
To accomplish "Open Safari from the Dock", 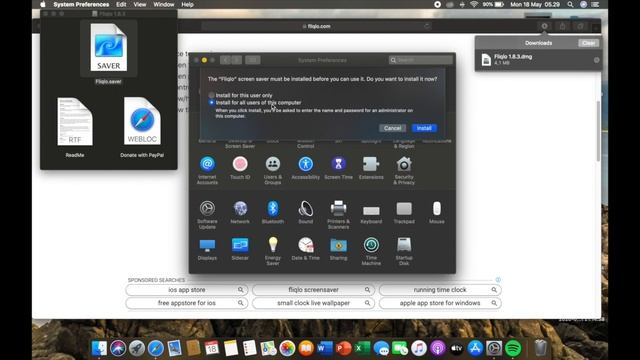I will point(156,348).
